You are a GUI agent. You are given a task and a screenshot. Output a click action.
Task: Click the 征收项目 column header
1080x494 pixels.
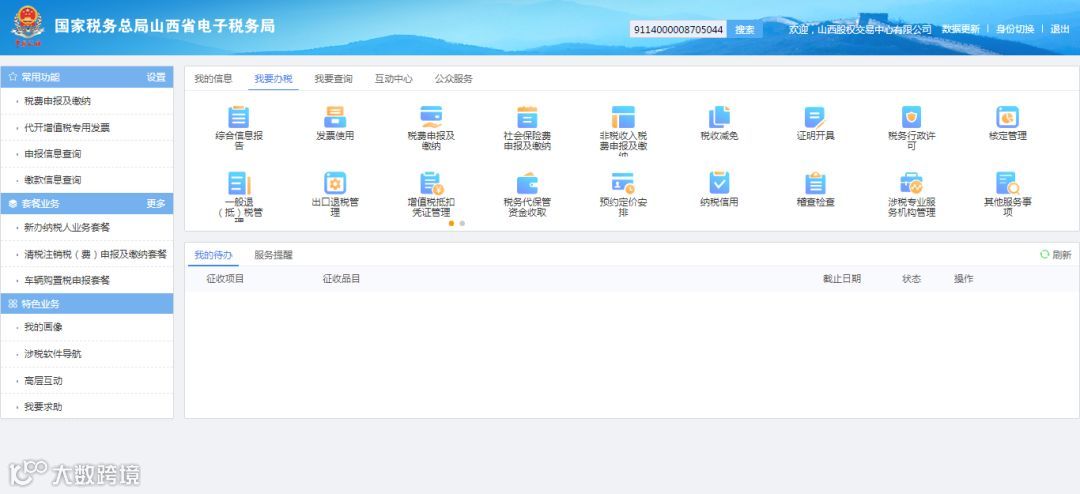click(225, 279)
